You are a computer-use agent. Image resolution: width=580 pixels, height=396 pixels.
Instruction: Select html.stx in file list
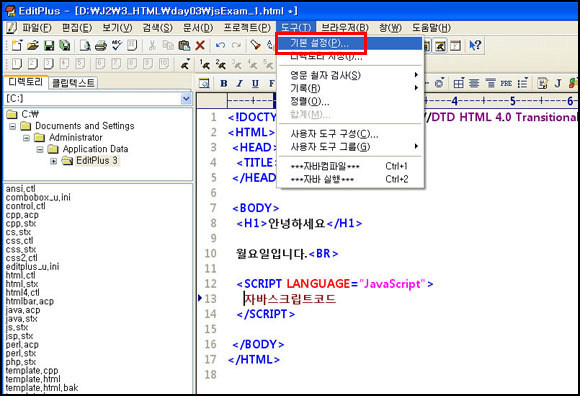[x=22, y=284]
